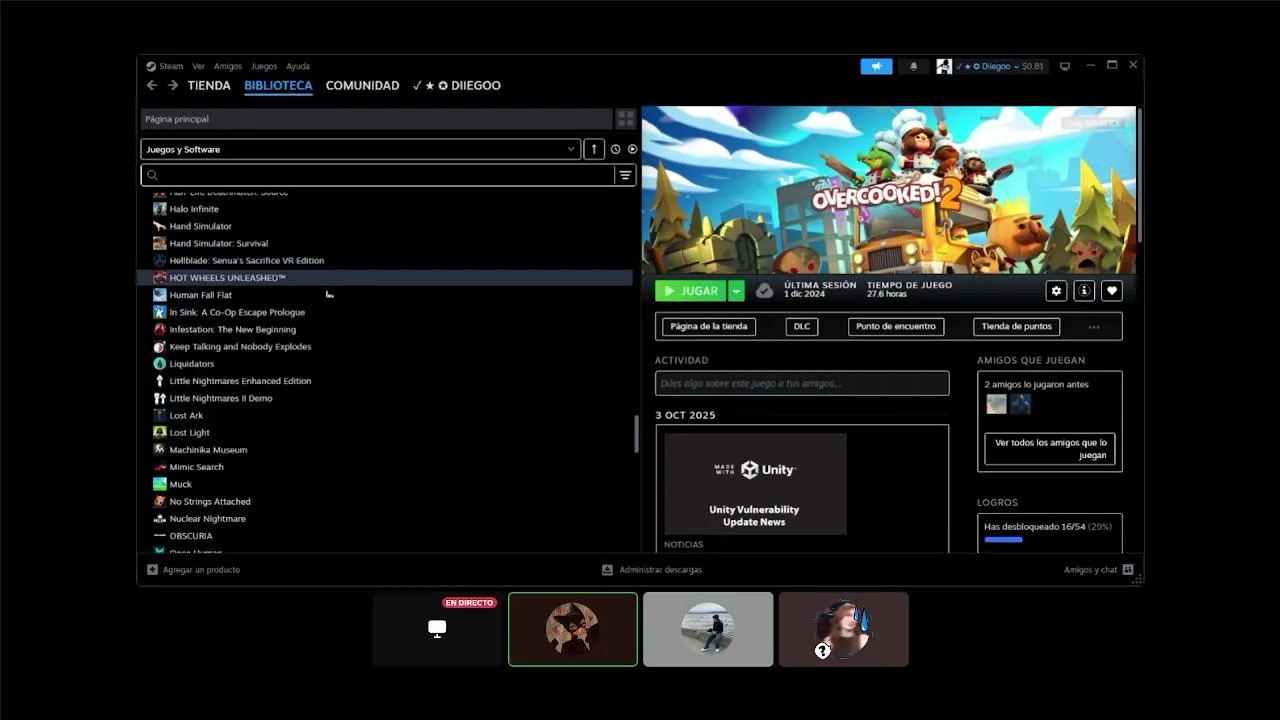Click the Muck game icon

[160, 484]
